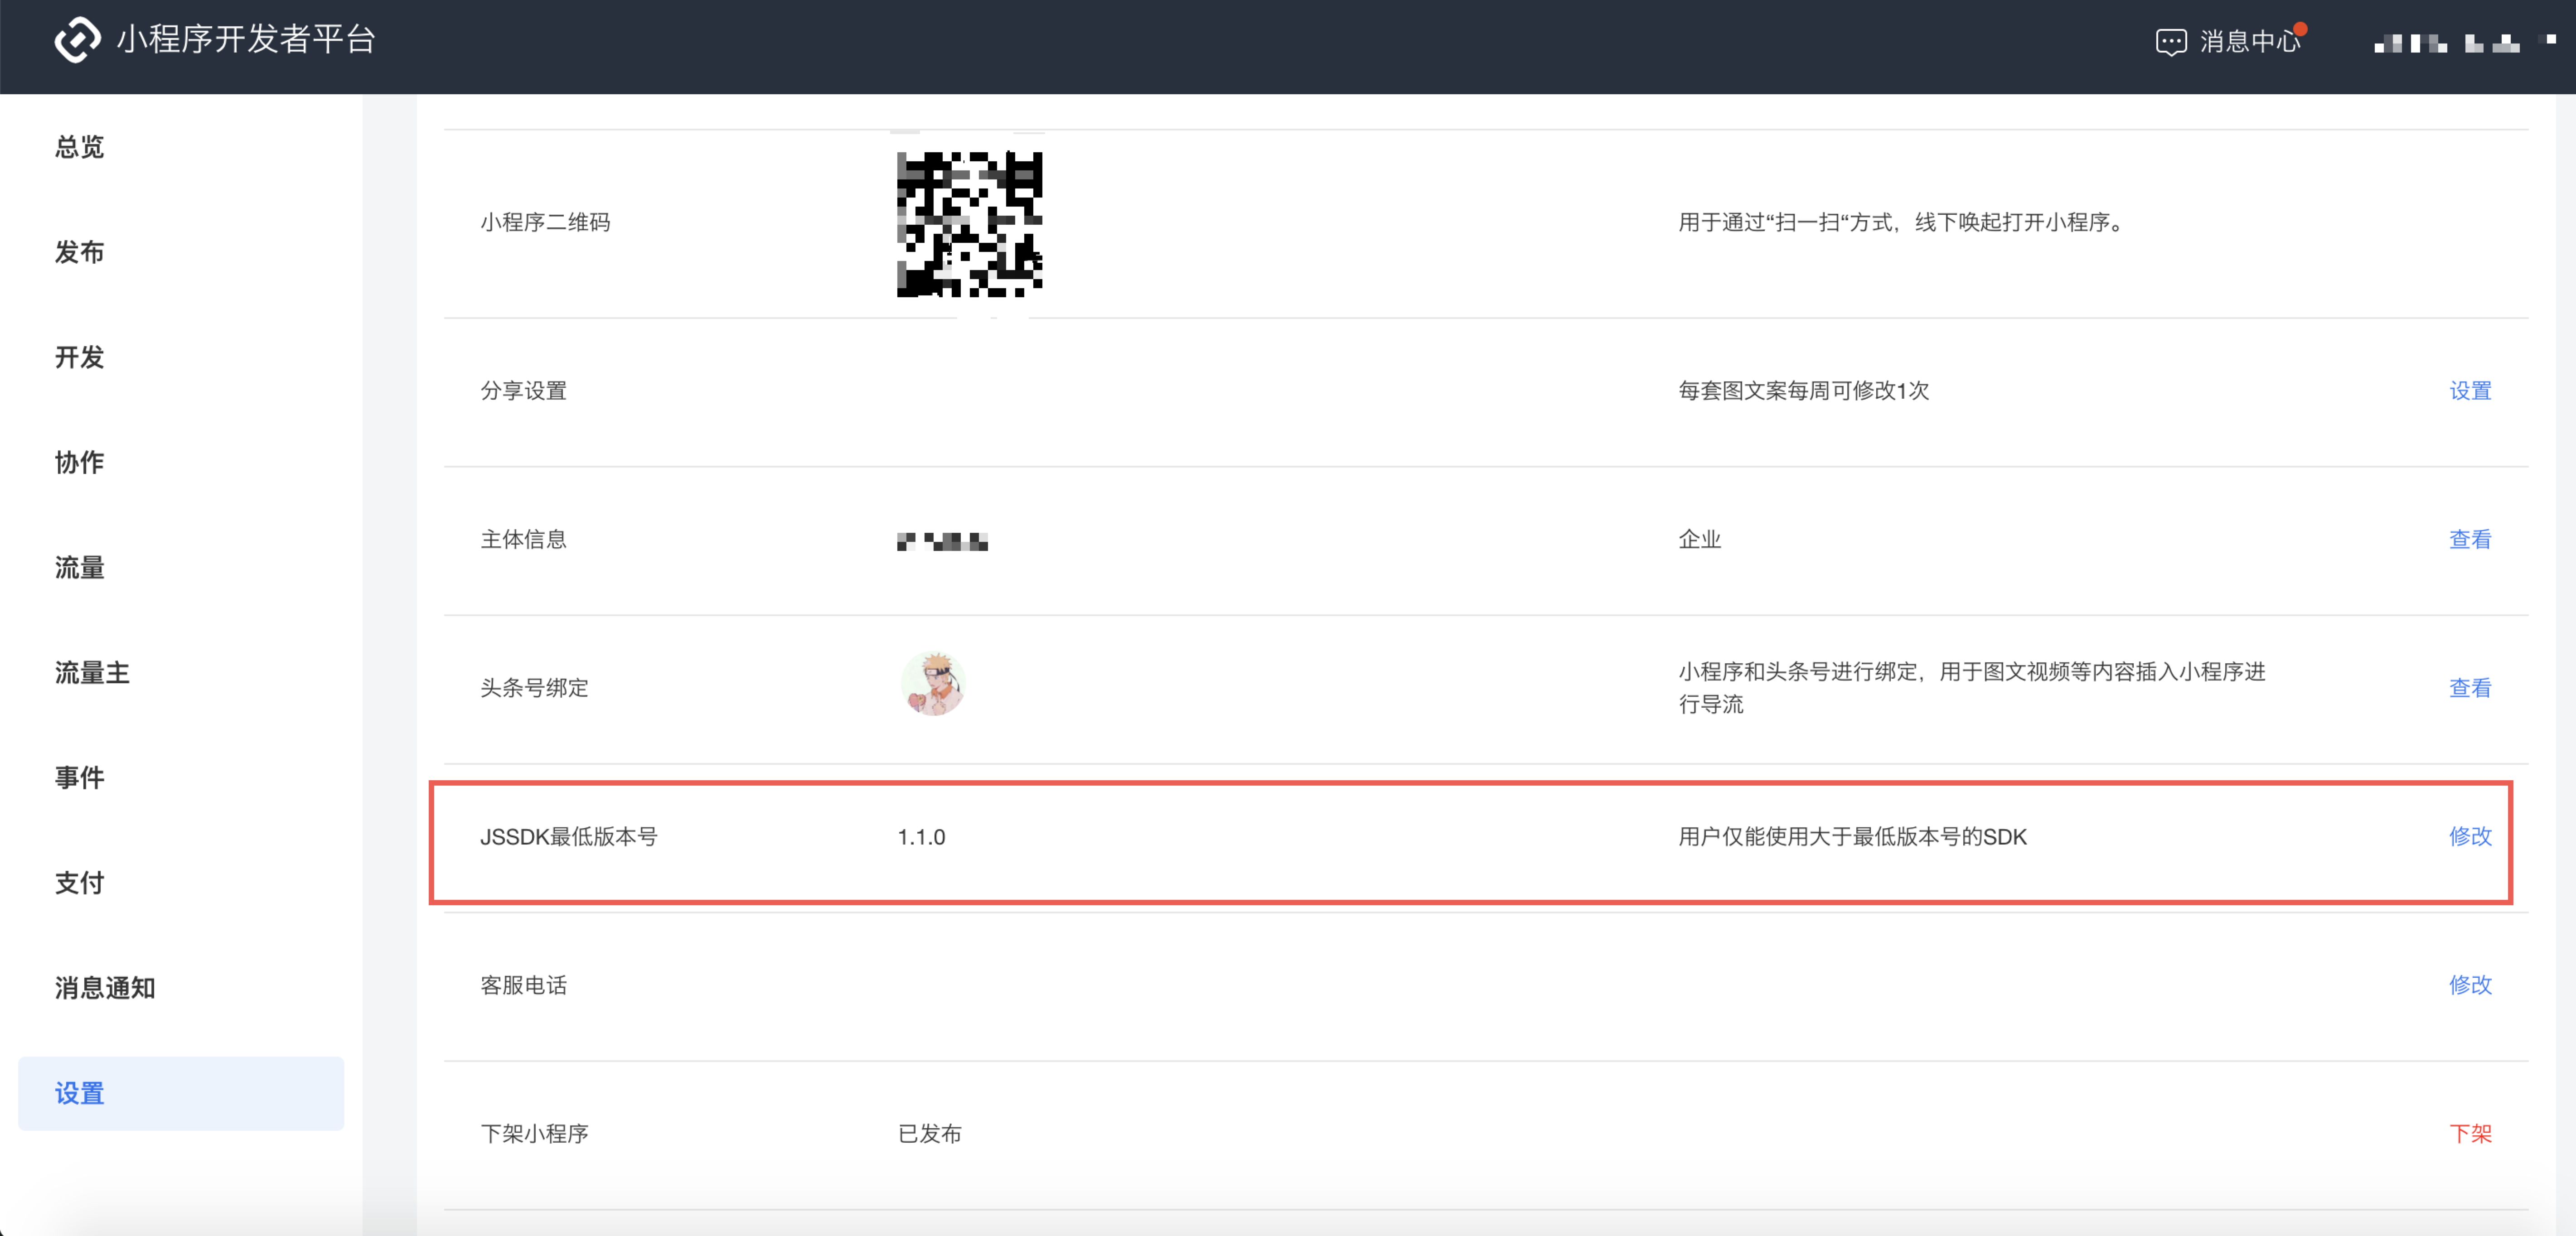Click 查看 for 主体信息
Image resolution: width=2576 pixels, height=1236 pixels.
(x=2470, y=539)
